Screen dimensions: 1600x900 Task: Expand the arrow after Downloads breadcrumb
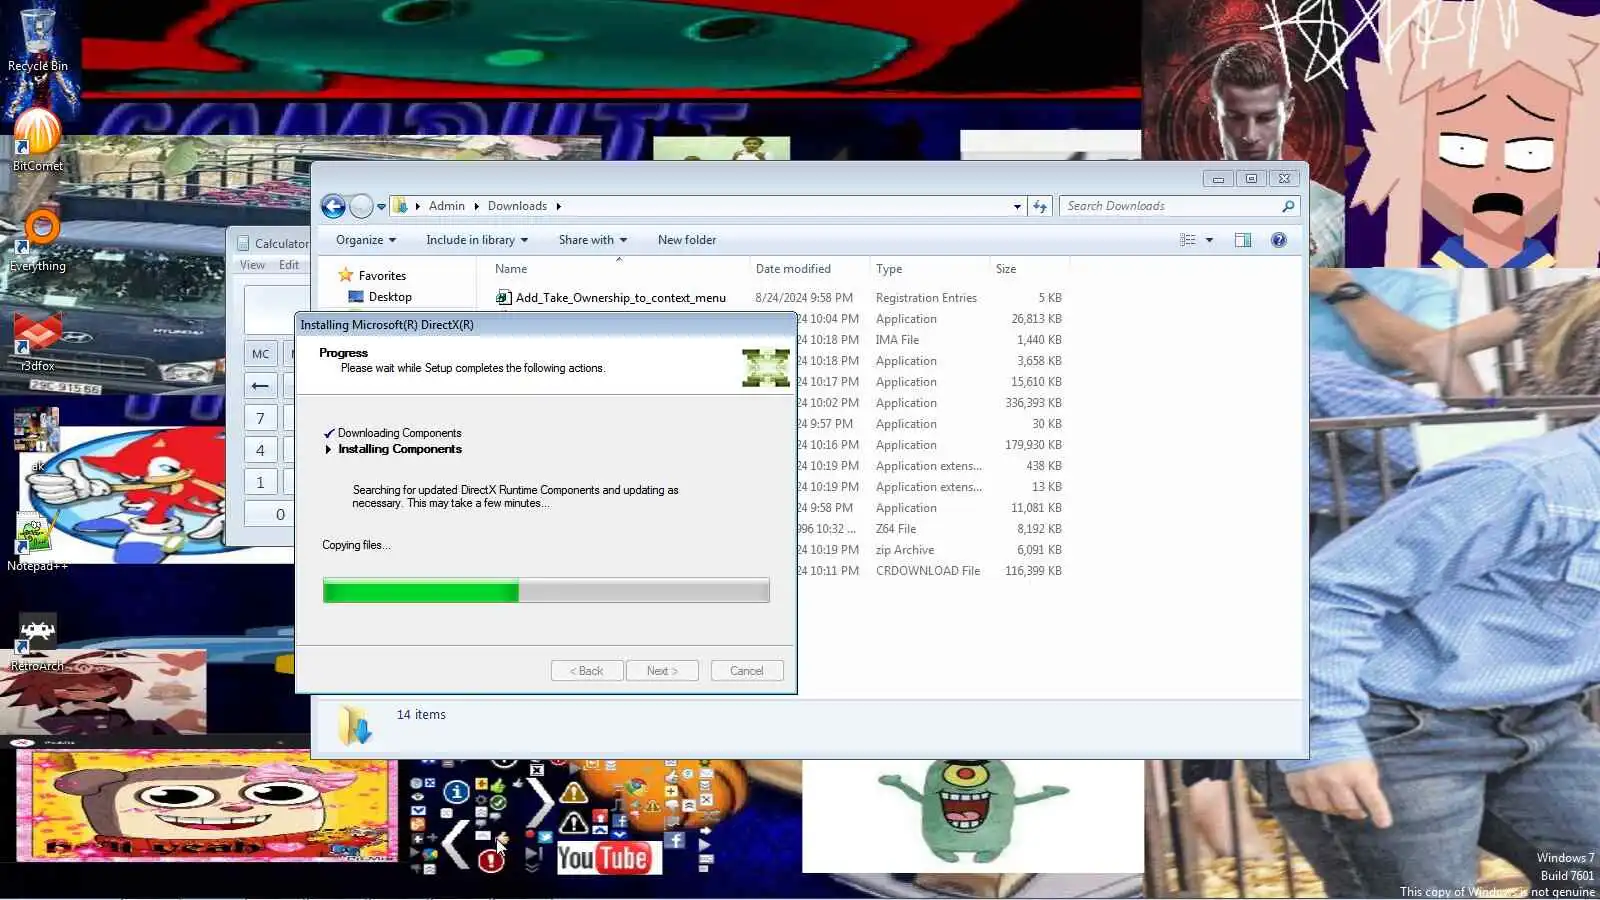coord(558,206)
